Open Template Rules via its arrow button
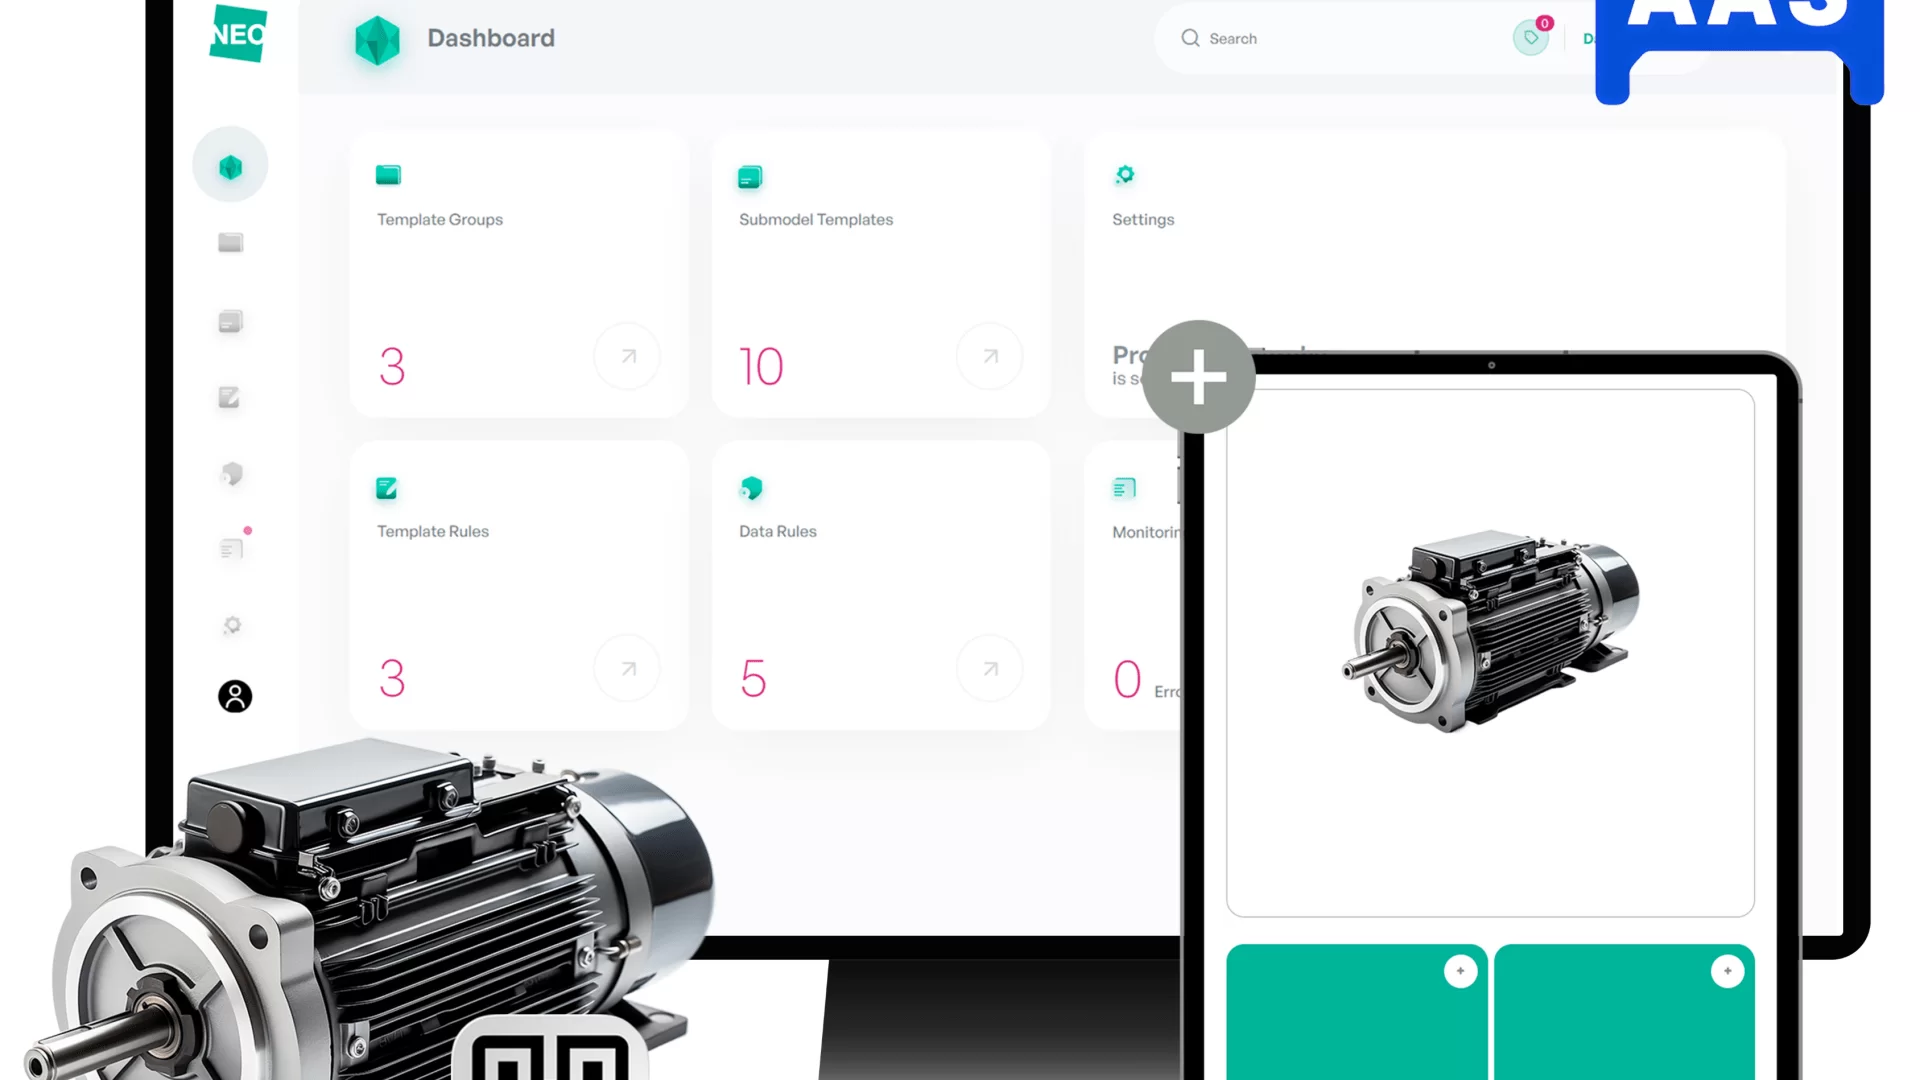 [x=628, y=669]
